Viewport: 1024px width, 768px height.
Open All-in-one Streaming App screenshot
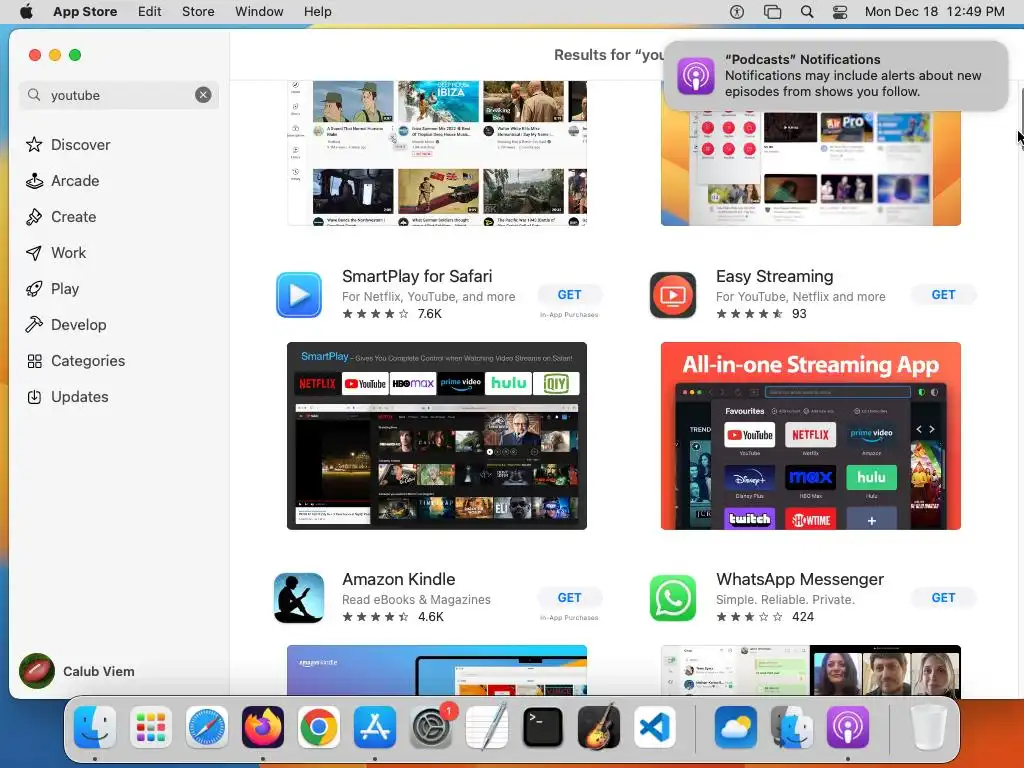click(x=810, y=436)
